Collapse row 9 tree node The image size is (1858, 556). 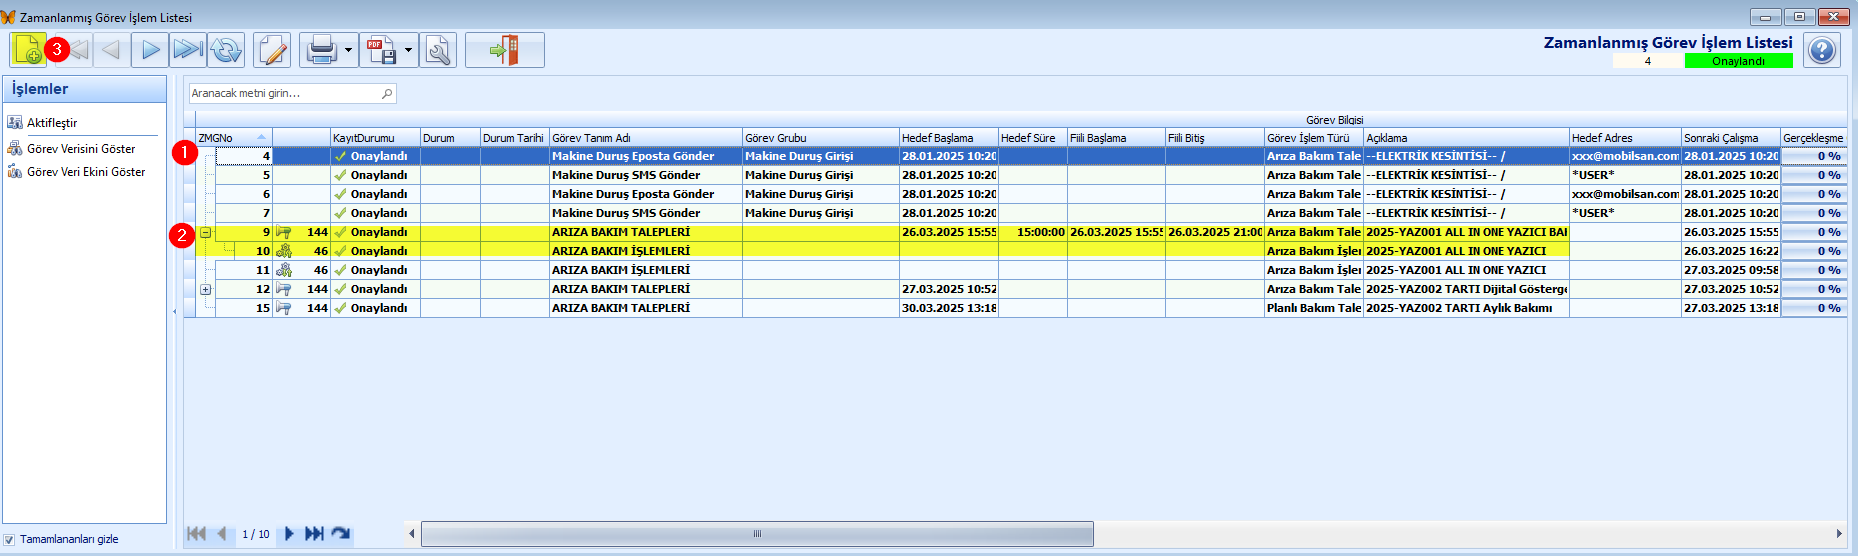[x=205, y=232]
